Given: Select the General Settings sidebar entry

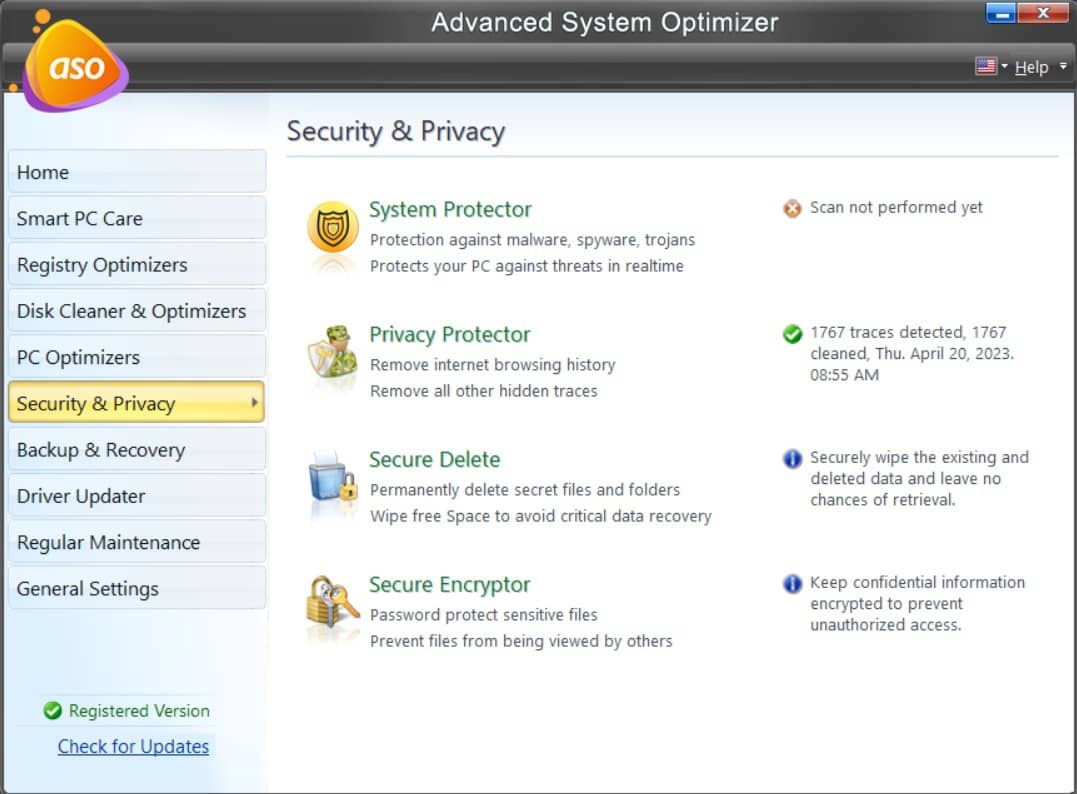Looking at the screenshot, I should (x=136, y=589).
